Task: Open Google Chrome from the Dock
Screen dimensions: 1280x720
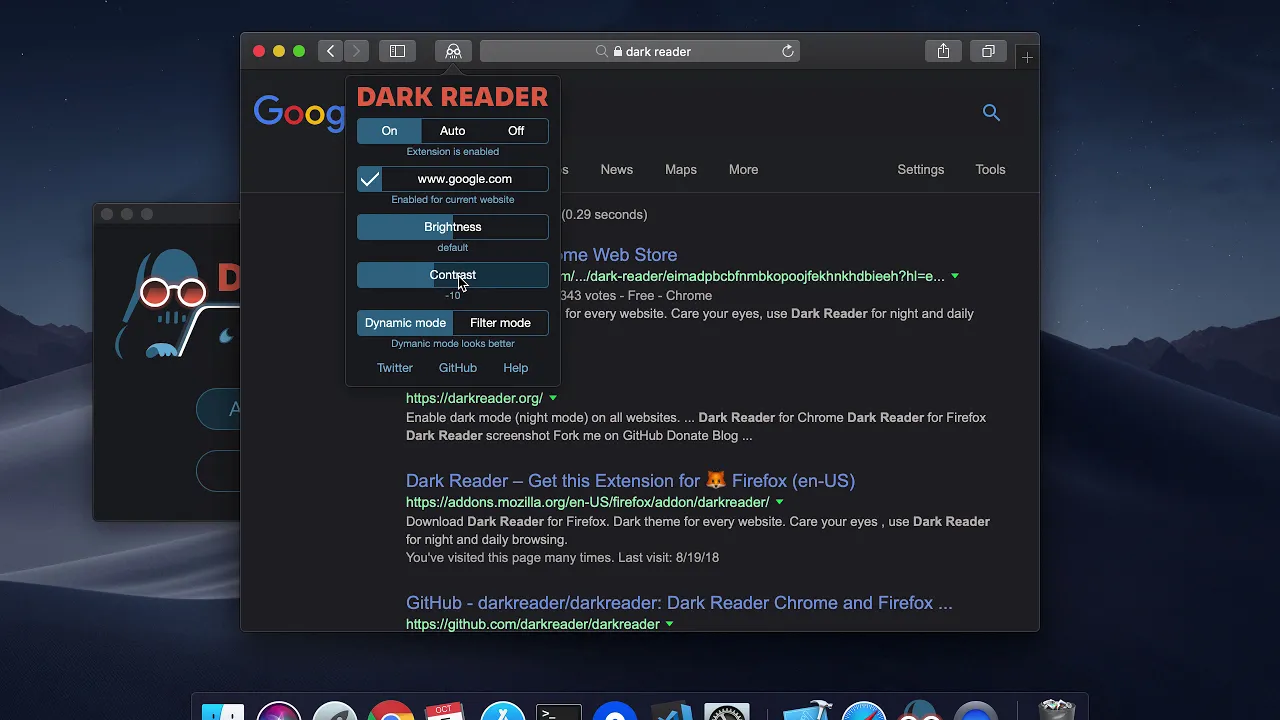Action: (x=391, y=712)
